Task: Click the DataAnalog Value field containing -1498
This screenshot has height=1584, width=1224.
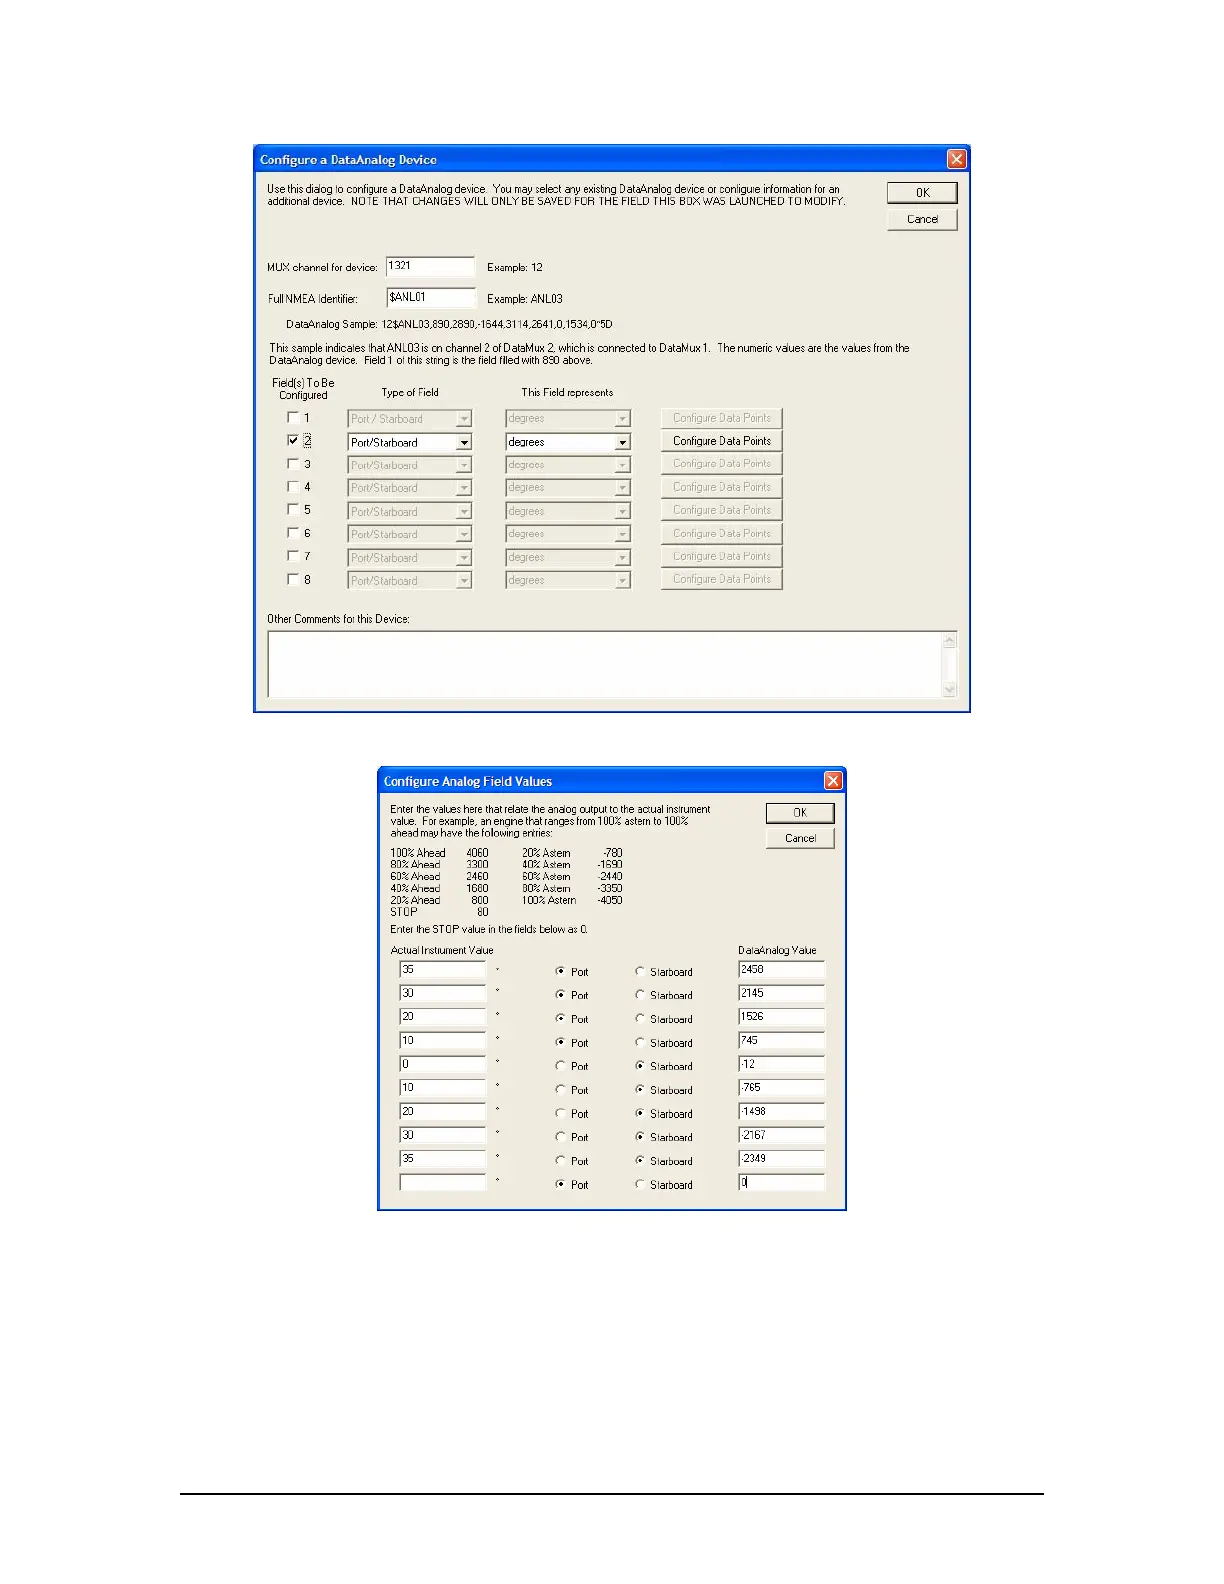Action: (781, 1112)
